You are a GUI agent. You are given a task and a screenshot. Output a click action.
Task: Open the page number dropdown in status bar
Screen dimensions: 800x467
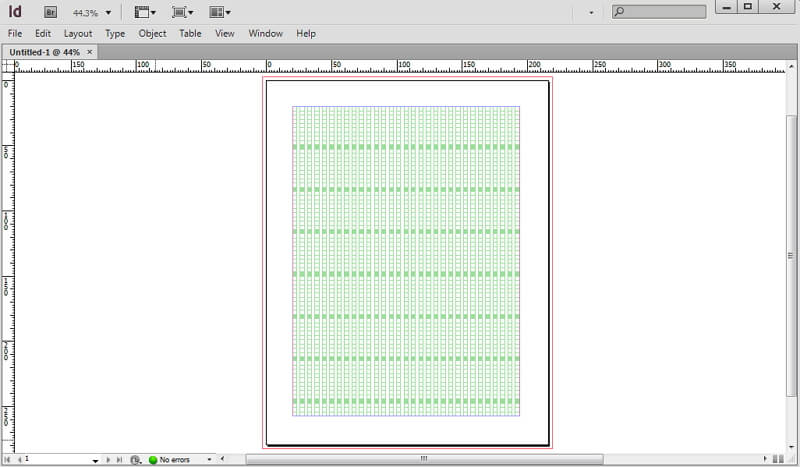96,460
